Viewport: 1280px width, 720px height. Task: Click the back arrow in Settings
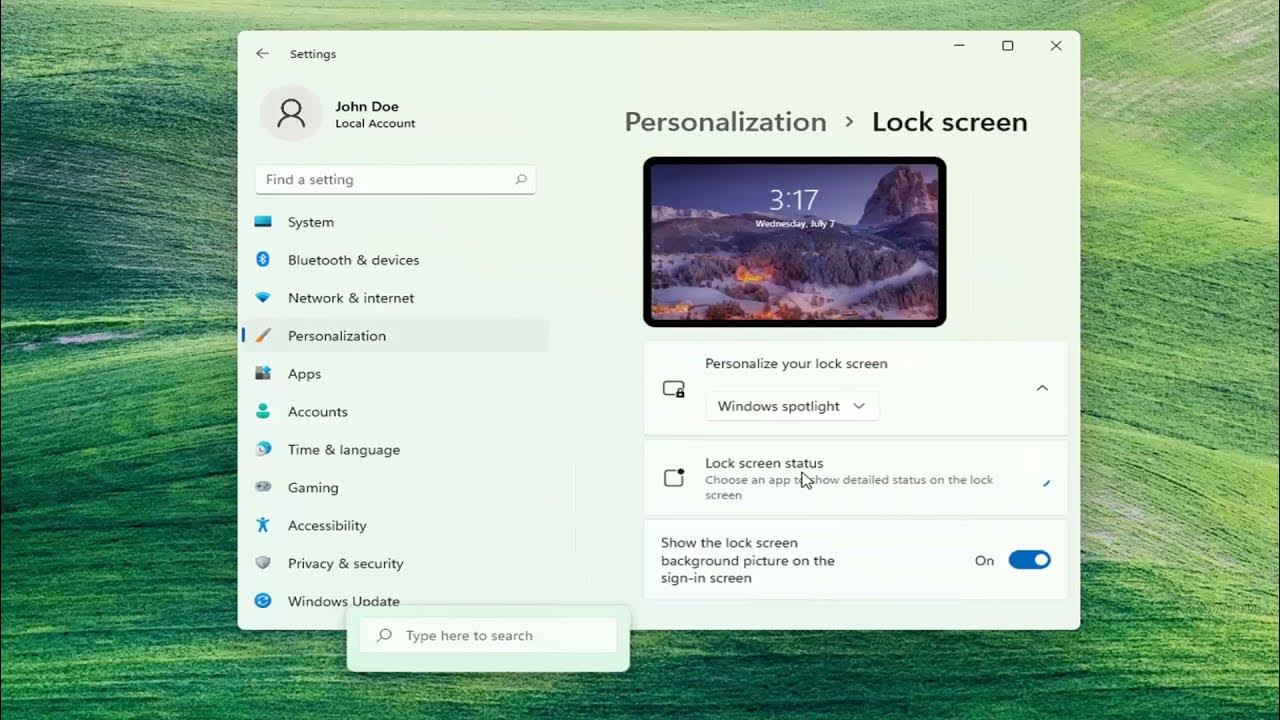pyautogui.click(x=262, y=54)
